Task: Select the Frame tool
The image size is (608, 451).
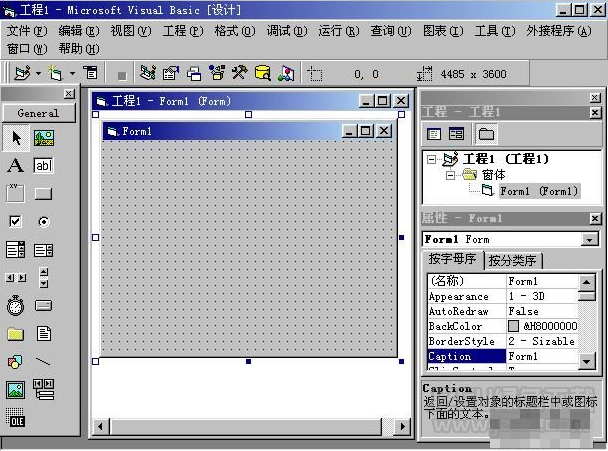Action: (x=16, y=193)
